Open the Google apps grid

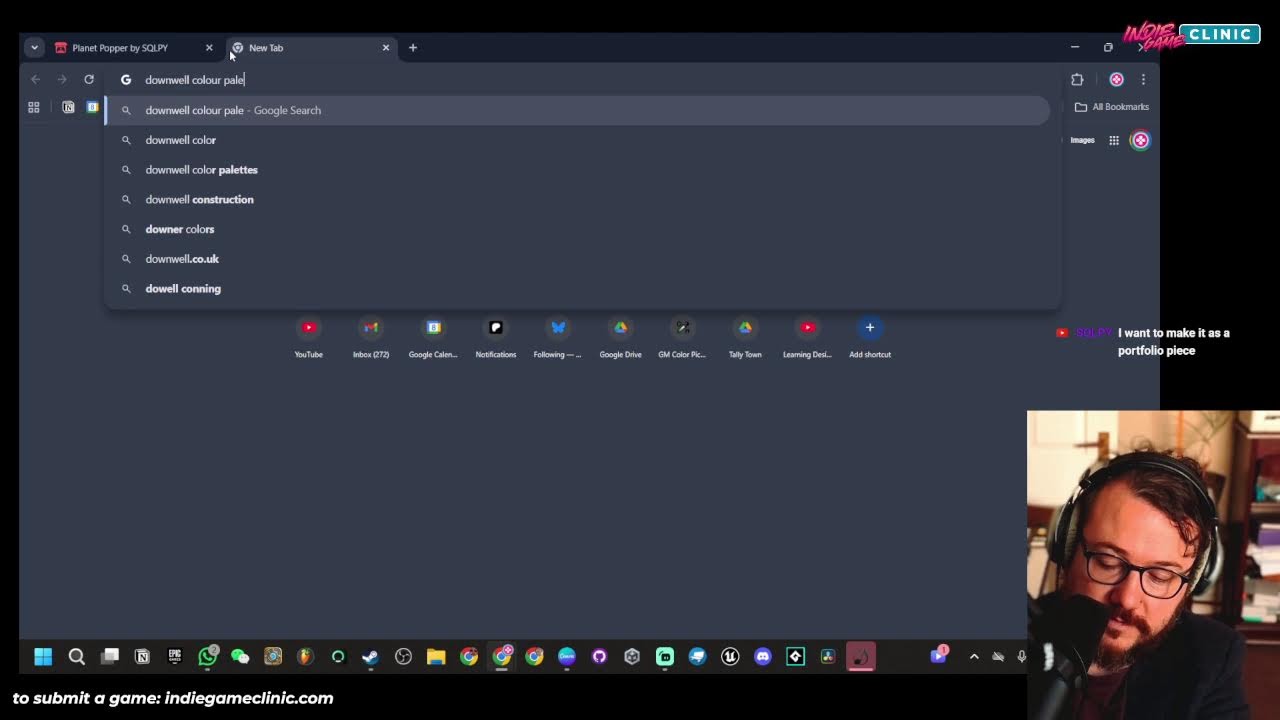(x=1113, y=140)
